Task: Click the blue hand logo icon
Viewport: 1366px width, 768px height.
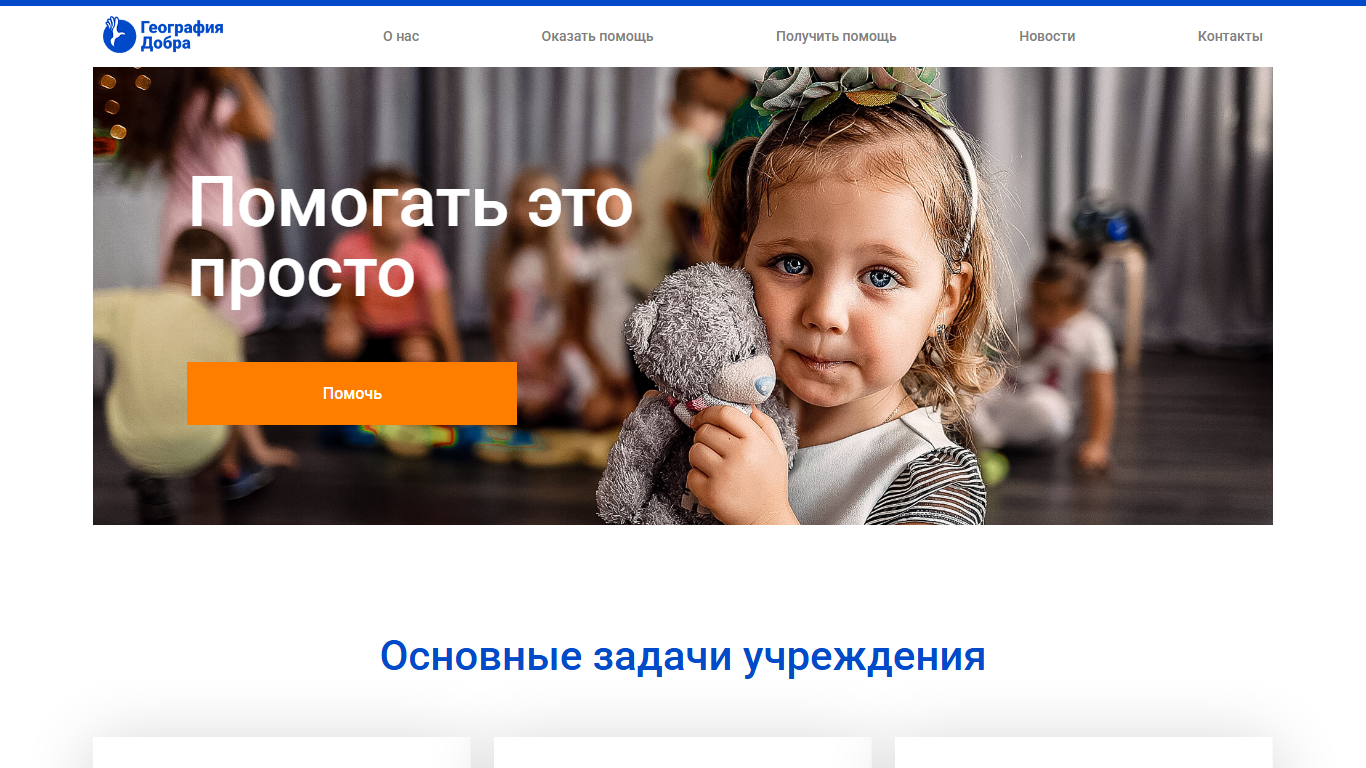Action: [119, 35]
